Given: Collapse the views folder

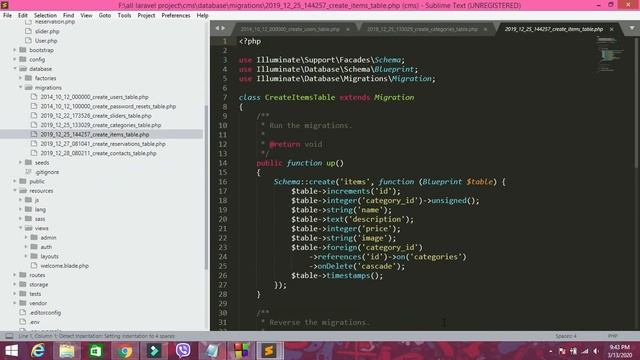Looking at the screenshot, I should [20, 228].
